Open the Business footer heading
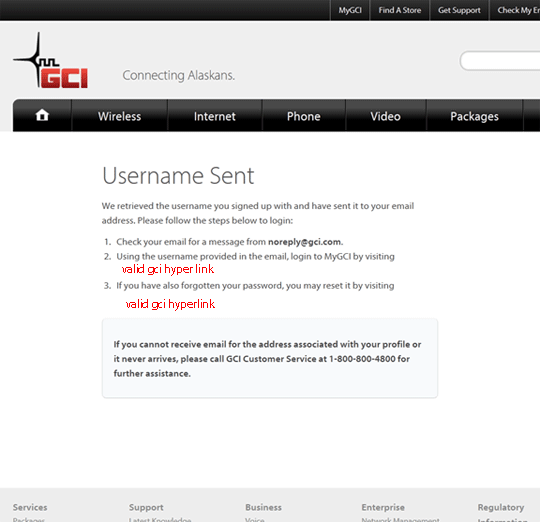 (x=263, y=507)
